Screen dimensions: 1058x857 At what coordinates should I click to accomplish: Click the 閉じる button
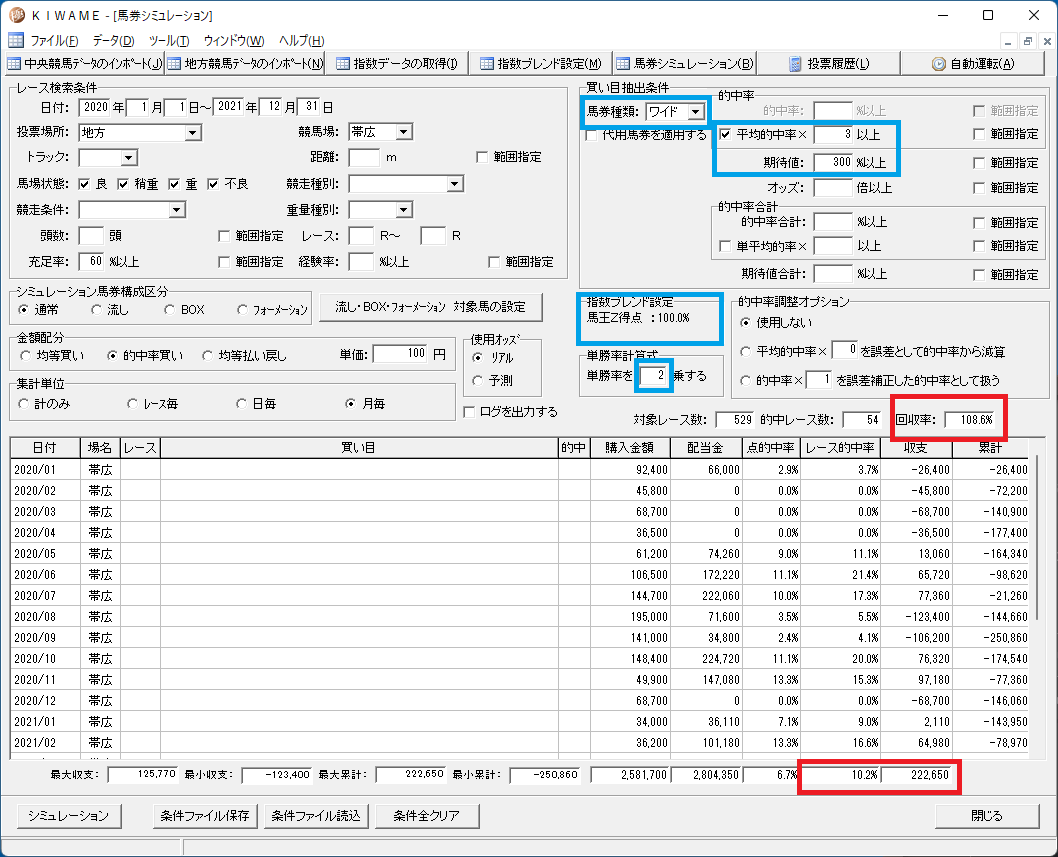pyautogui.click(x=986, y=816)
